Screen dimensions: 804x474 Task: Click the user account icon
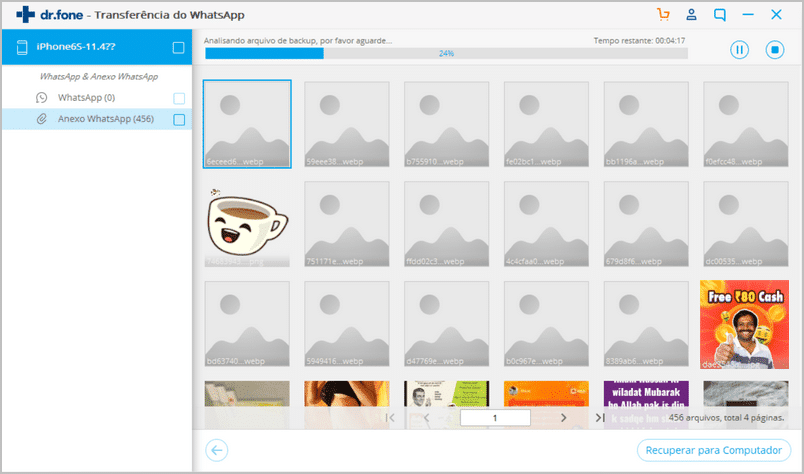[691, 15]
